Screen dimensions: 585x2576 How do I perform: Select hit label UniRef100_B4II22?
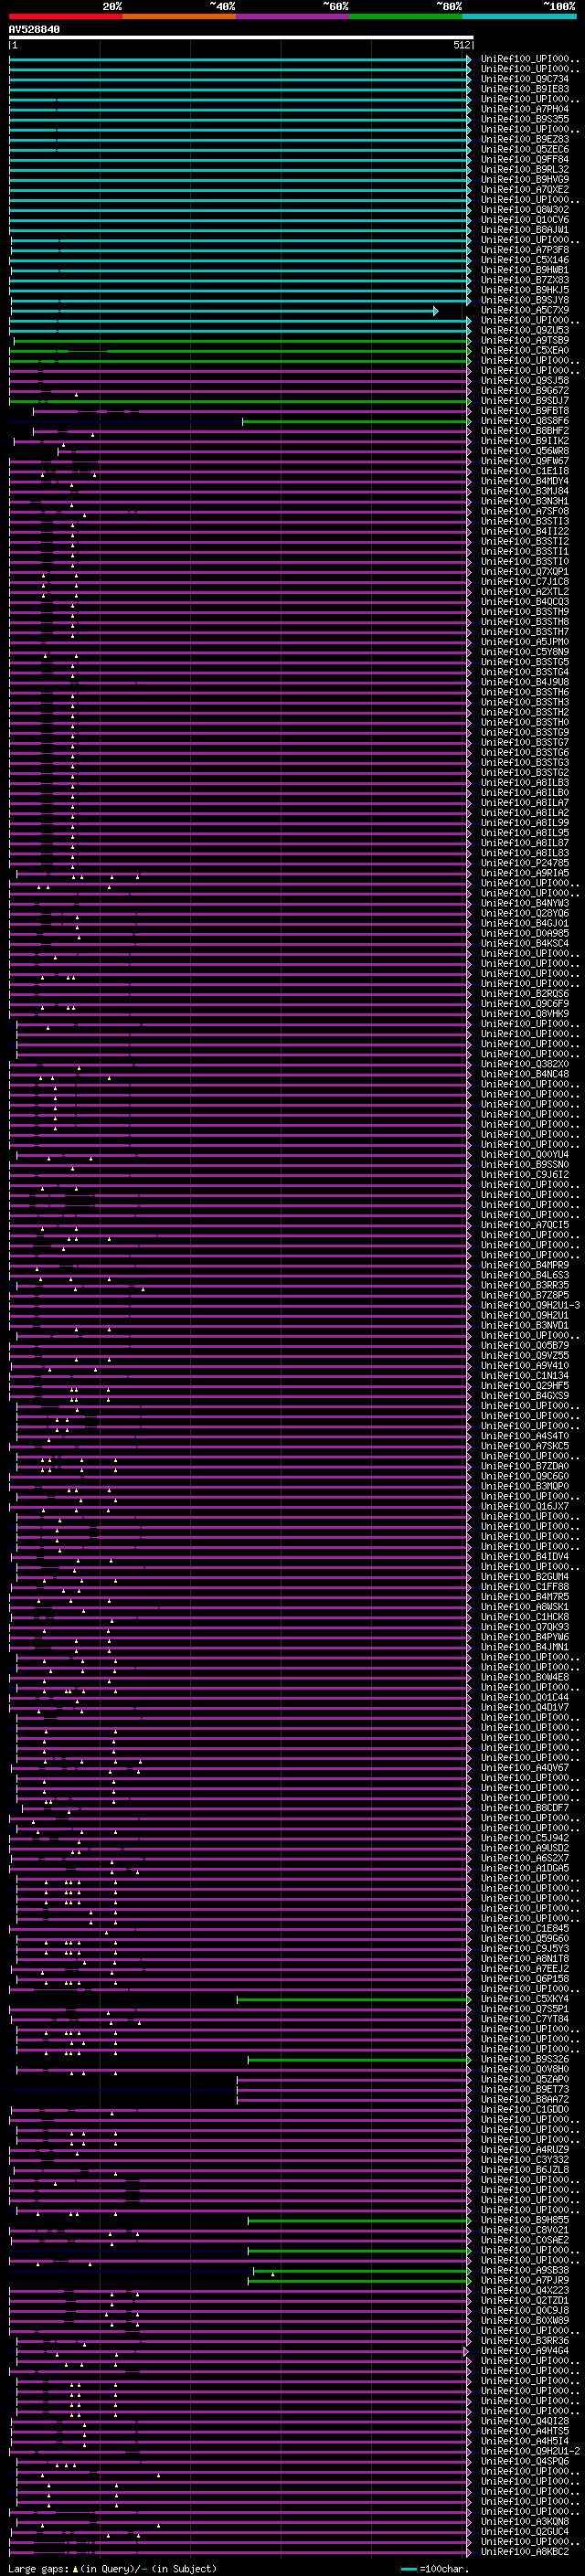coord(524,531)
